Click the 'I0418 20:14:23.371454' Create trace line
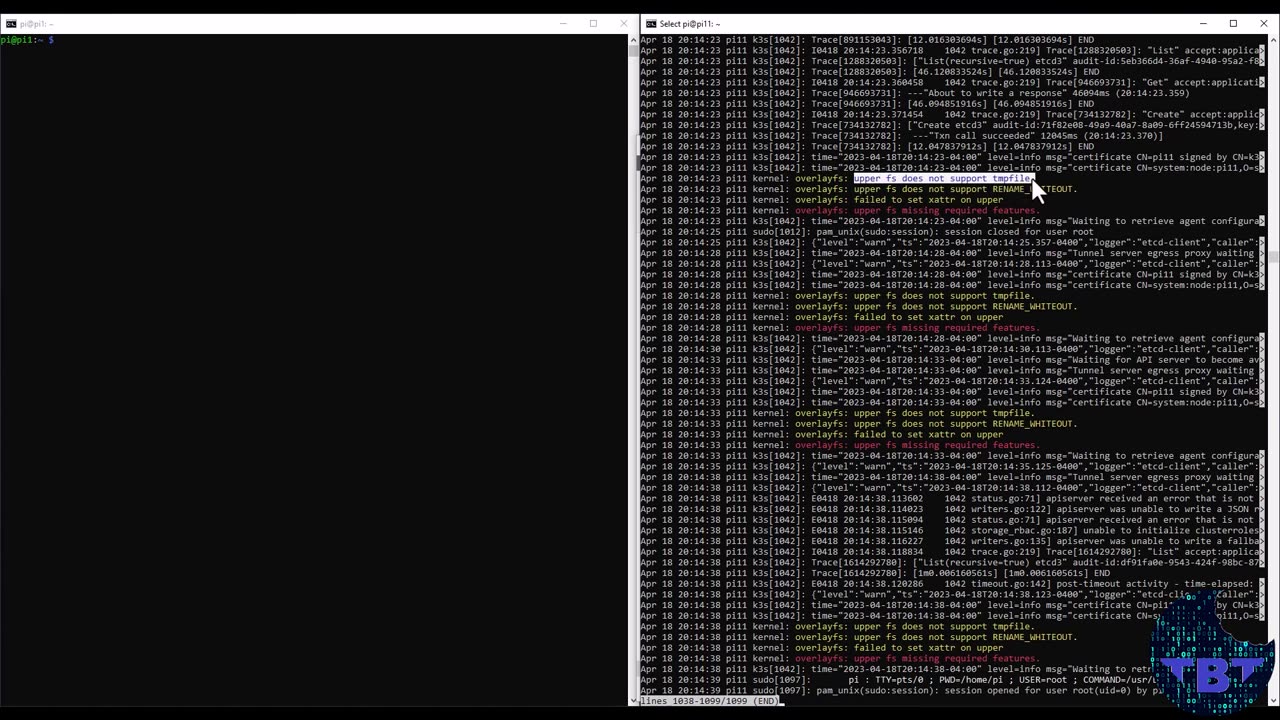Viewport: 1280px width, 720px height. [952, 115]
